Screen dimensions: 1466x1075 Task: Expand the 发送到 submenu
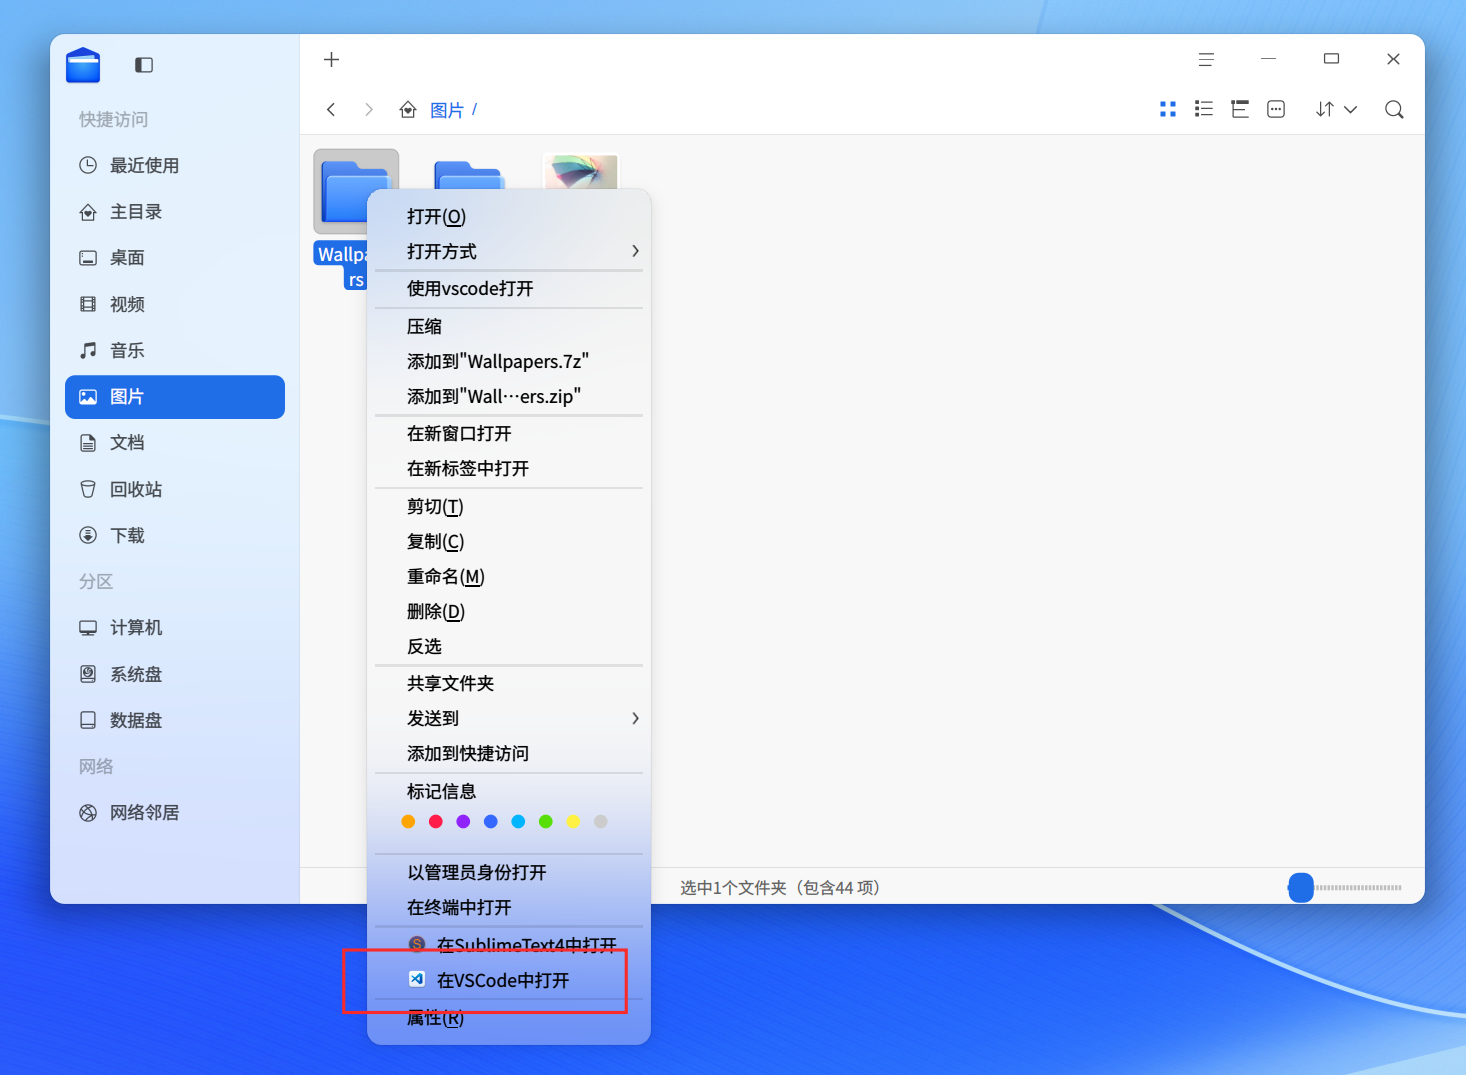(x=509, y=719)
